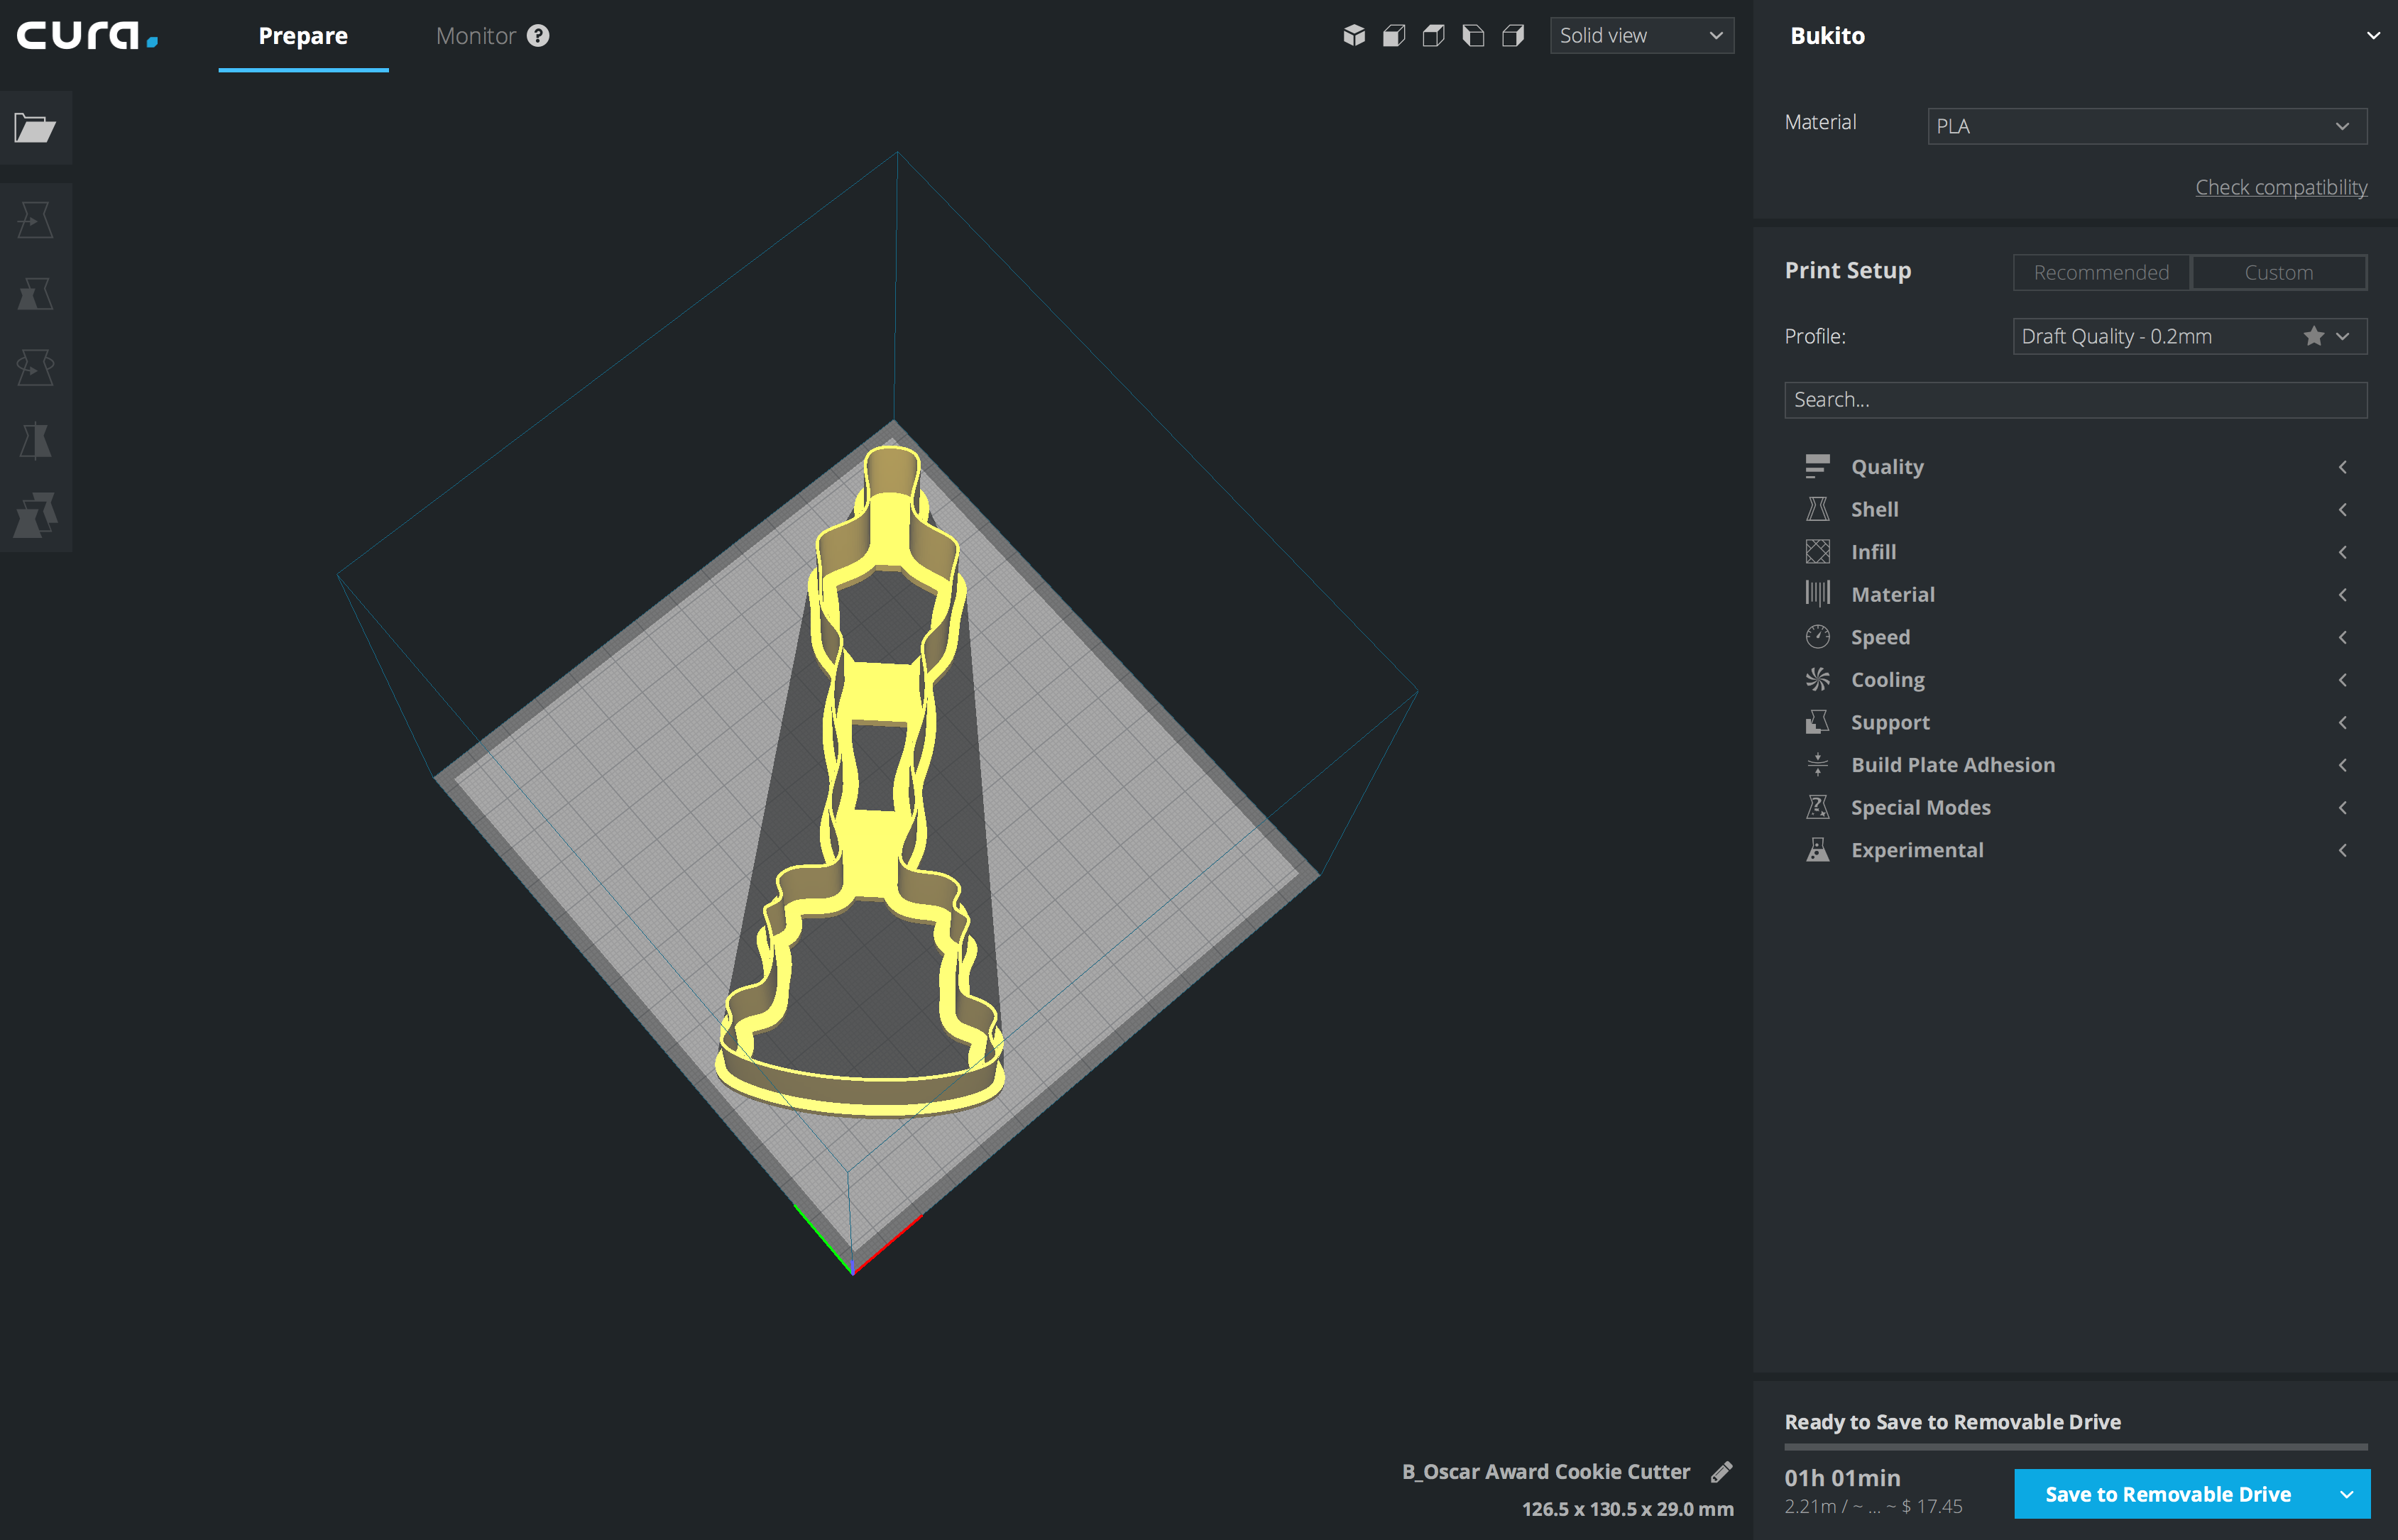Click the Infill section label
Image resolution: width=2398 pixels, height=1540 pixels.
pyautogui.click(x=1873, y=552)
